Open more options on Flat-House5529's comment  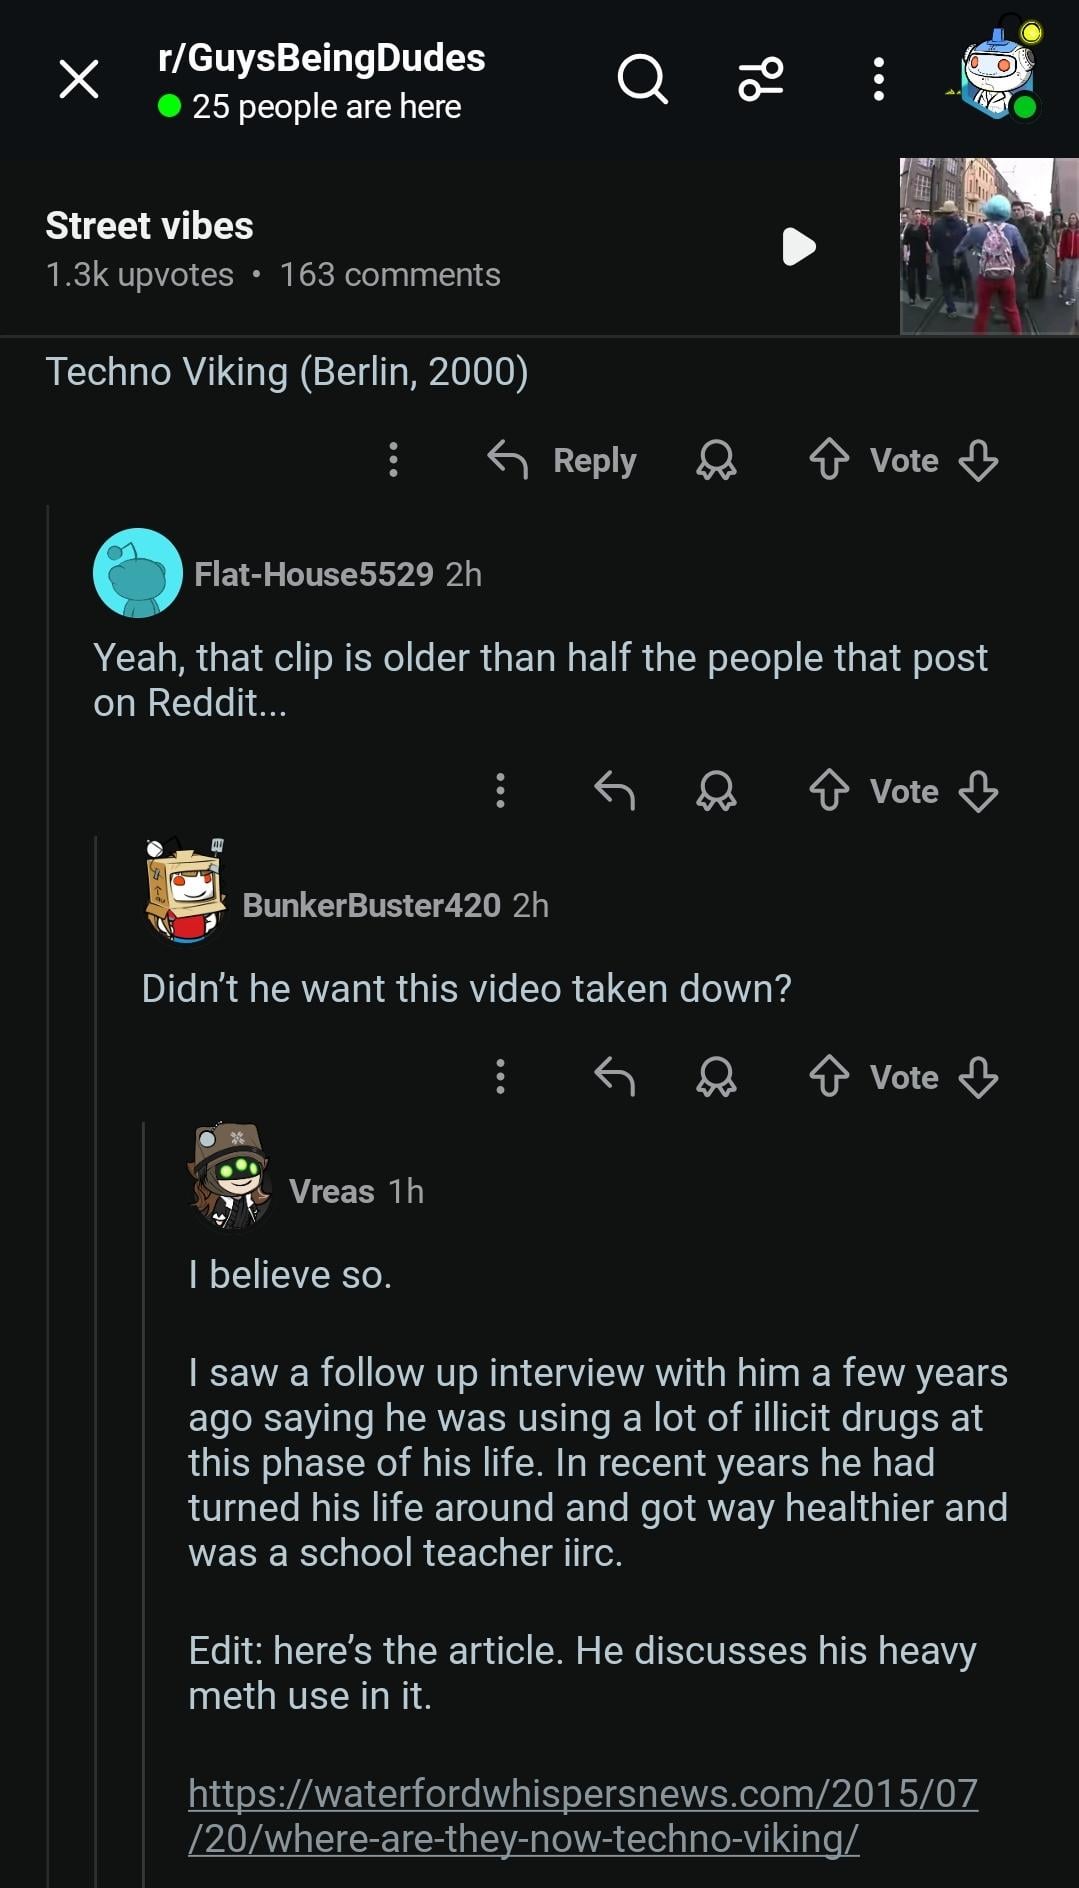coord(501,791)
